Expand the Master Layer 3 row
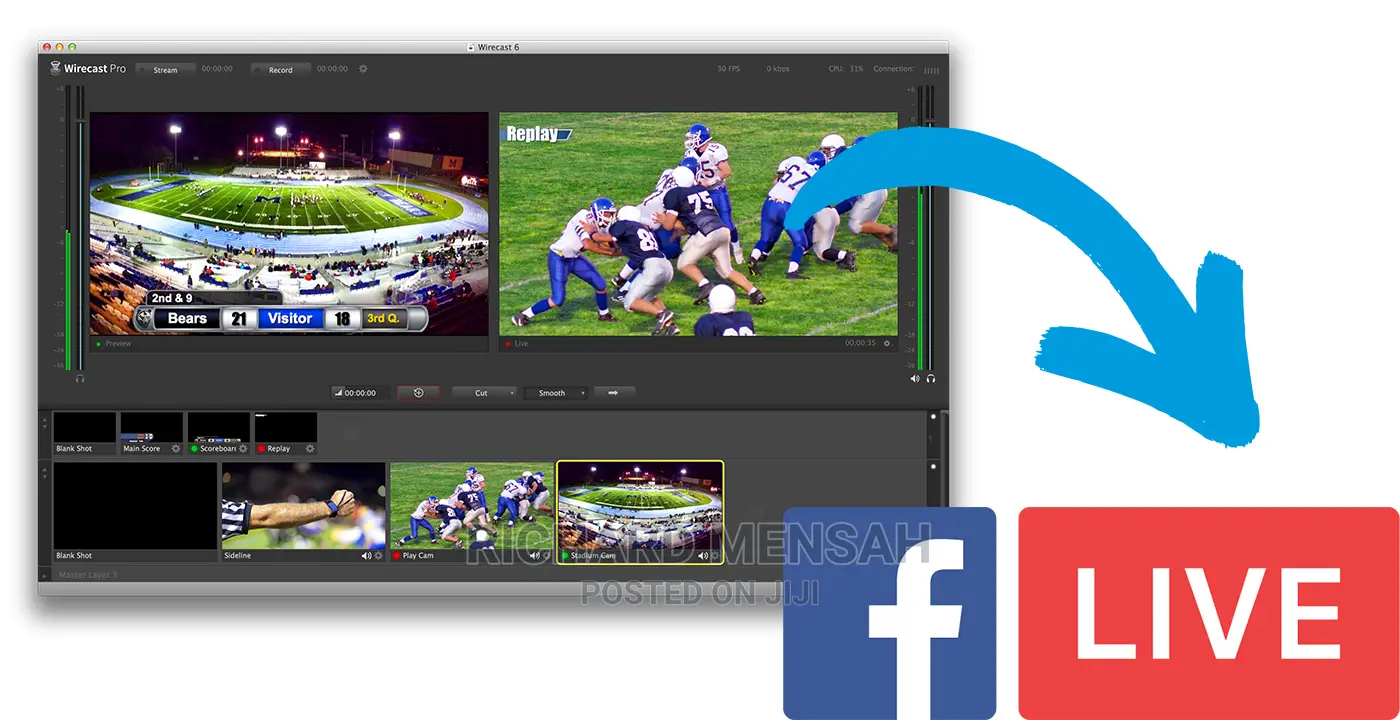This screenshot has width=1400, height=720. coord(44,575)
